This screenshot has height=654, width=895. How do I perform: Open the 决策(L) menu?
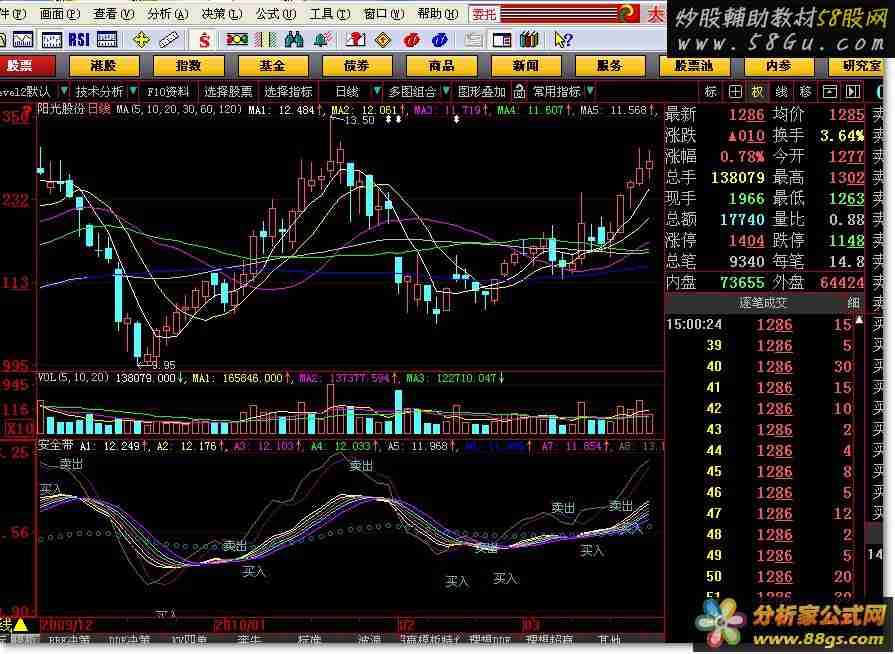[222, 14]
